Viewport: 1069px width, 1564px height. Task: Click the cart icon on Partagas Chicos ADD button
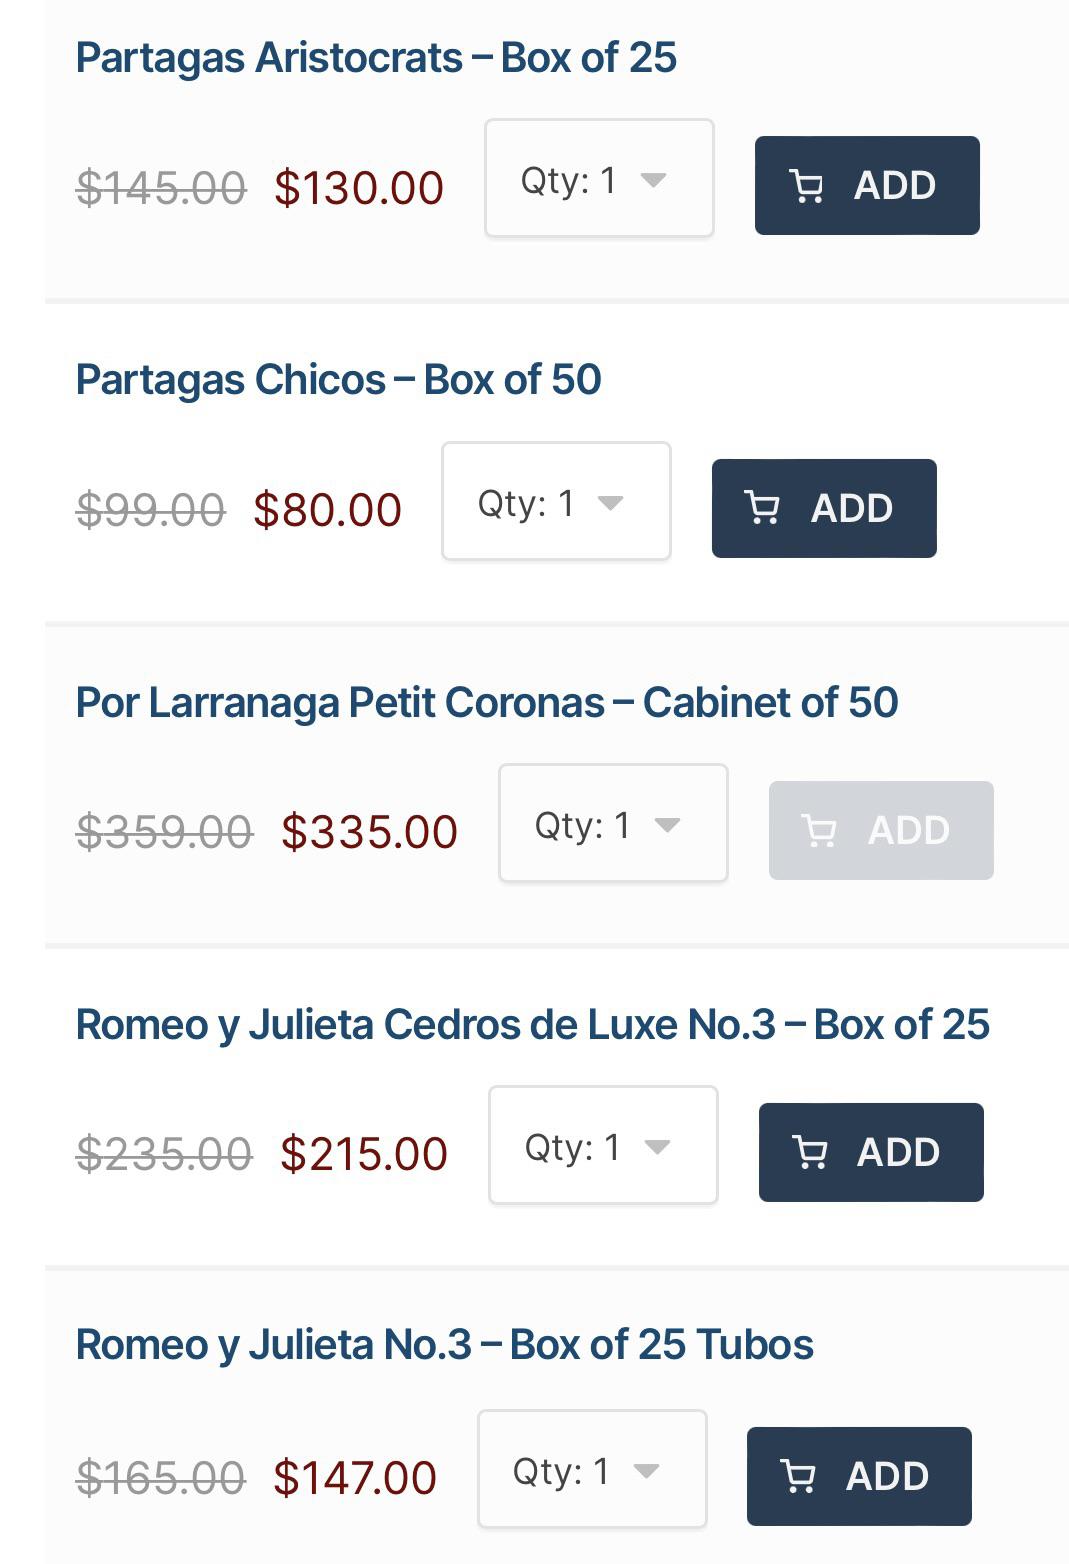(x=765, y=508)
